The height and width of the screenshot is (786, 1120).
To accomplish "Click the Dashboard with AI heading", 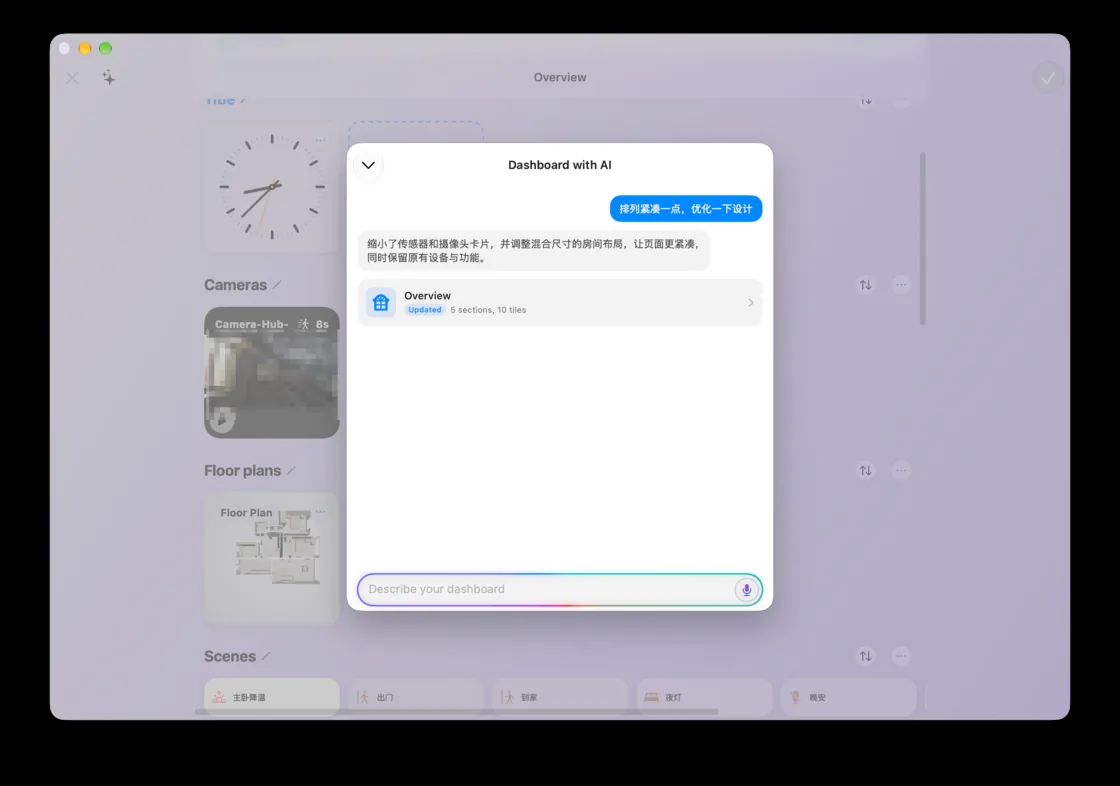I will coord(560,165).
